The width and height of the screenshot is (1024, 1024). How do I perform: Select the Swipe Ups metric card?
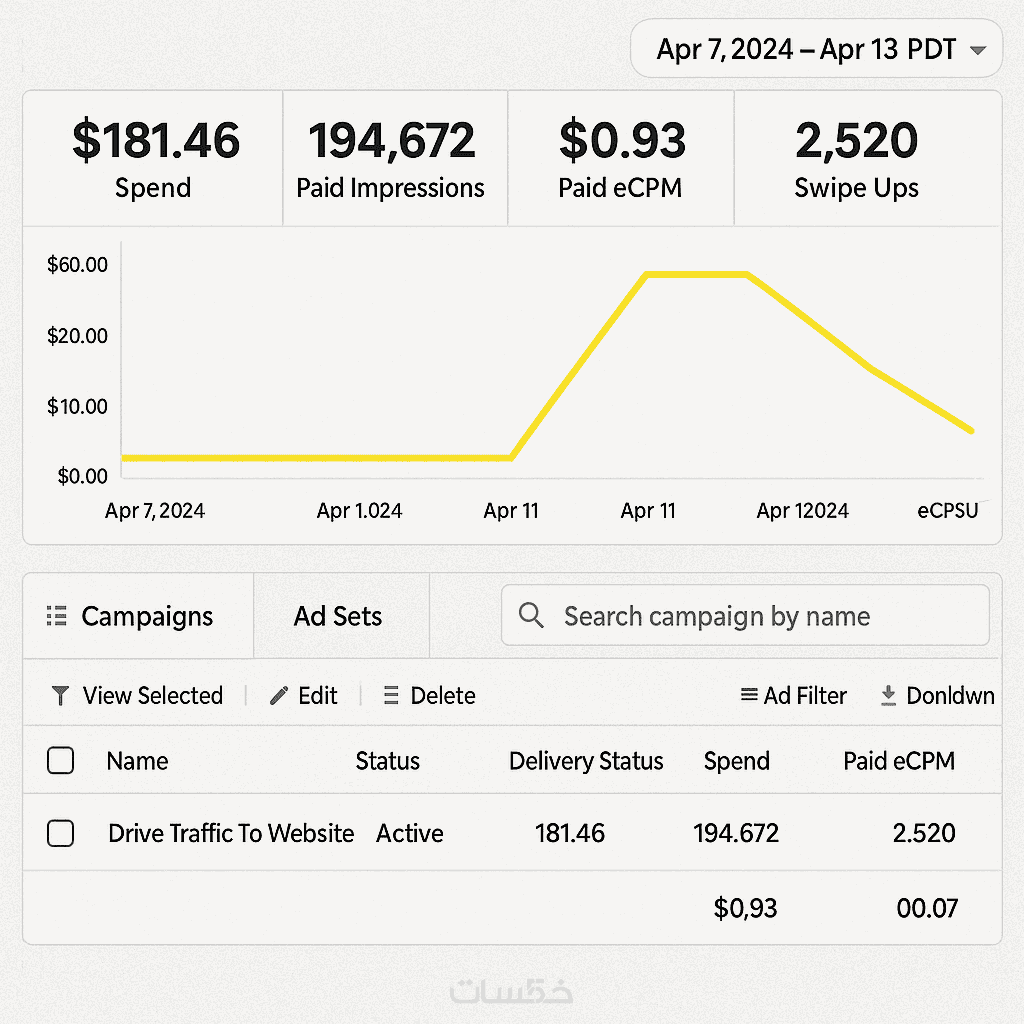point(857,158)
